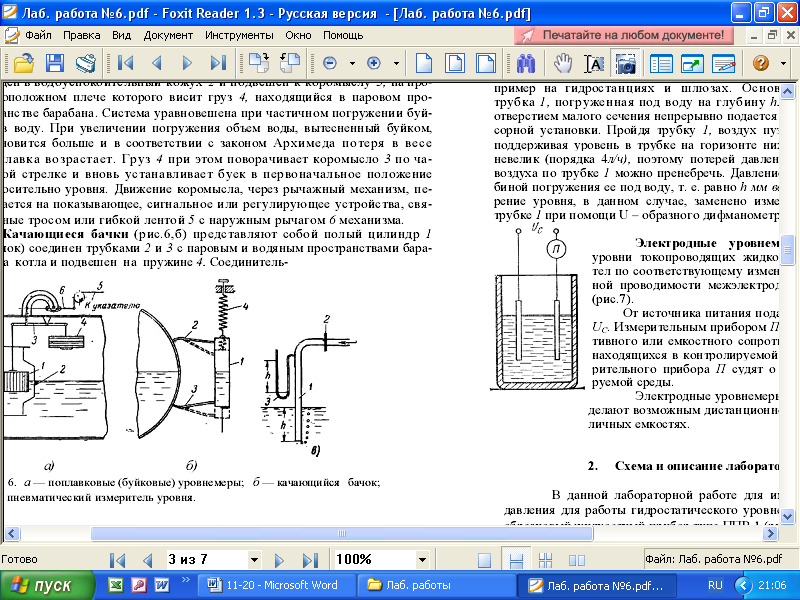Go to first page in status bar
800x600 pixels.
117,560
